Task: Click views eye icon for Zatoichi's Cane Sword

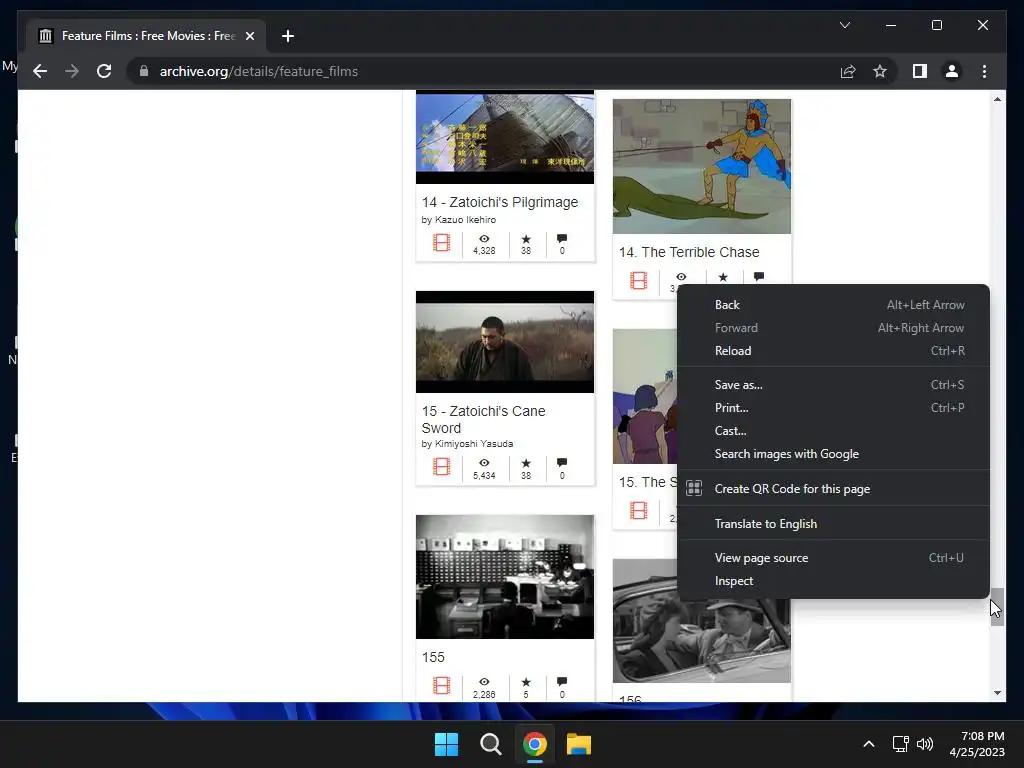Action: (x=484, y=463)
